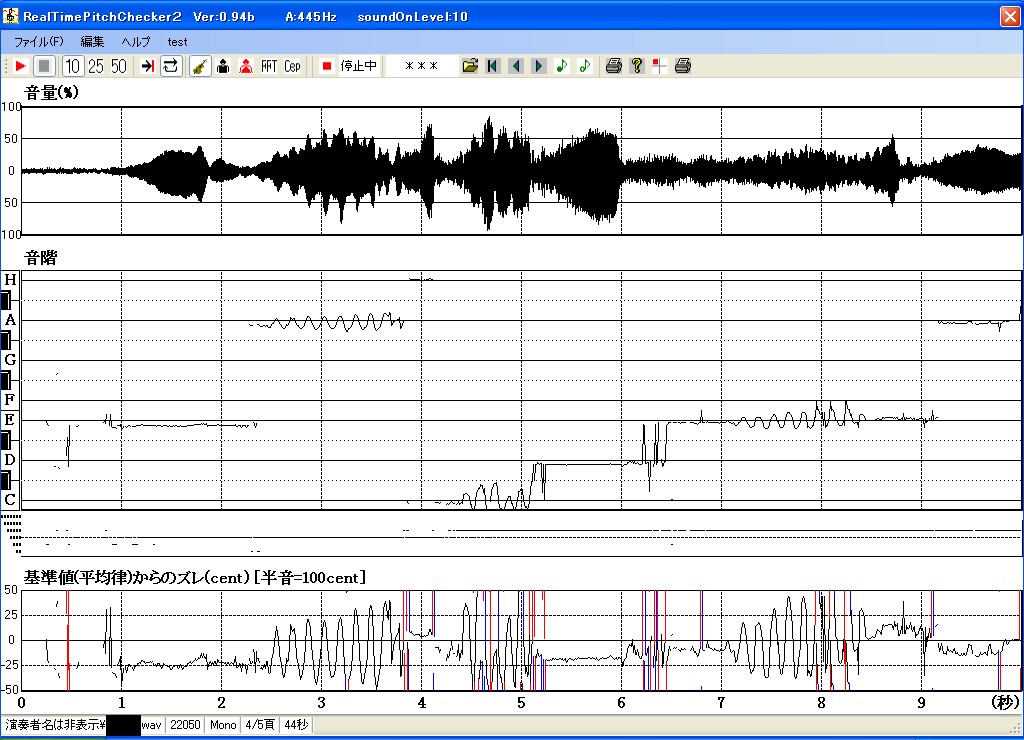Select the 10 display range button
1024x740 pixels.
[72, 66]
